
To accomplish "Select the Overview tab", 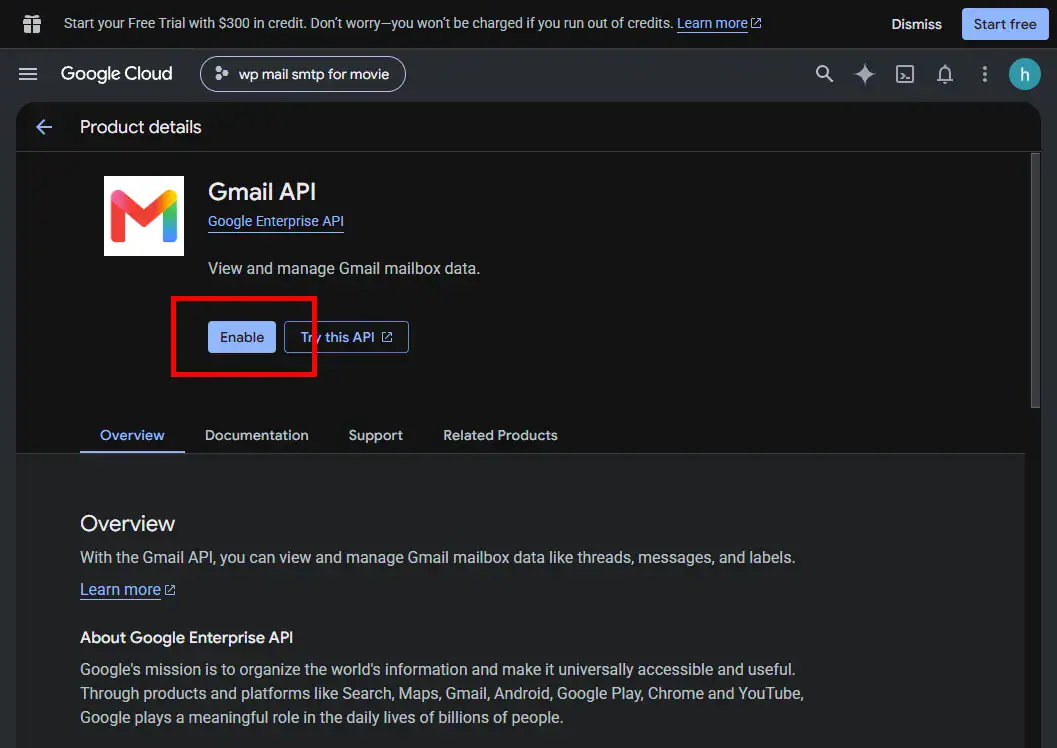I will click(x=132, y=435).
